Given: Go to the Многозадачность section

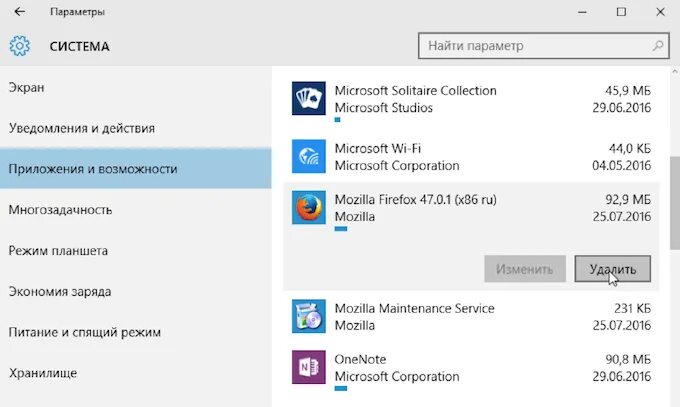Looking at the screenshot, I should (x=60, y=210).
